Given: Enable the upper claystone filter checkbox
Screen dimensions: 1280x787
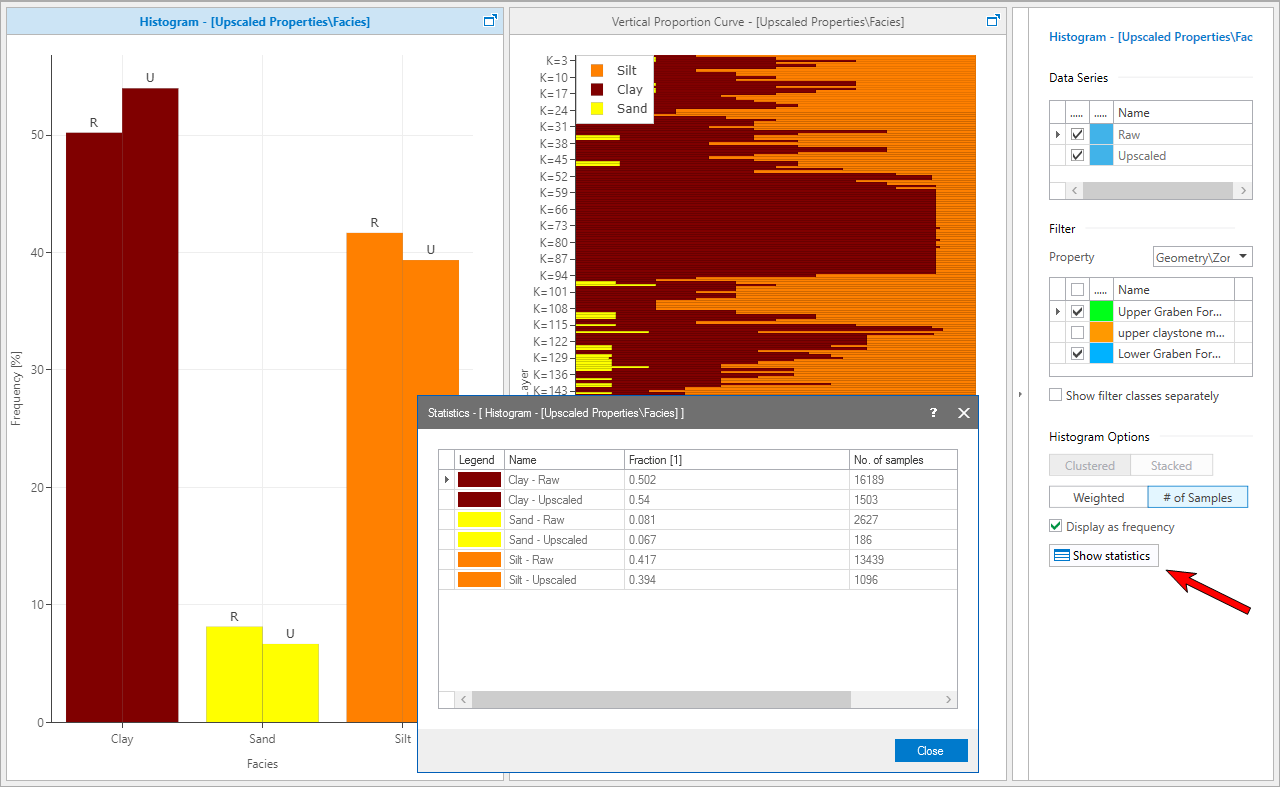Looking at the screenshot, I should 1077,332.
